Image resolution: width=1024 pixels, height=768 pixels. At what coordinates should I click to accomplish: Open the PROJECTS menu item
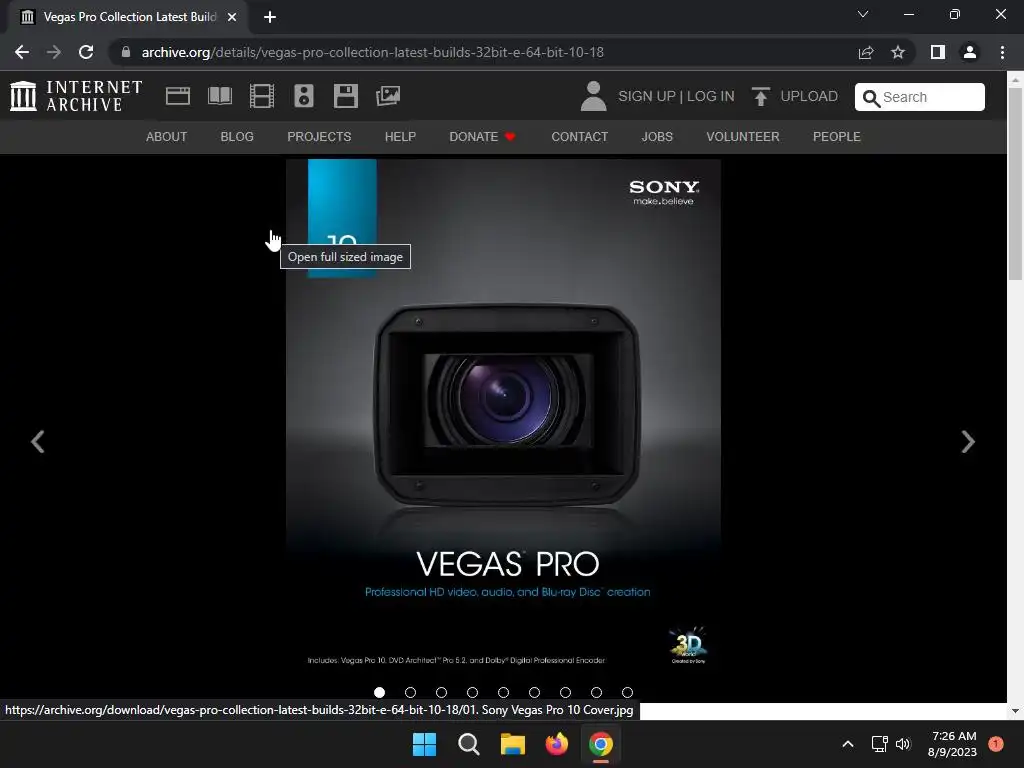(x=319, y=136)
